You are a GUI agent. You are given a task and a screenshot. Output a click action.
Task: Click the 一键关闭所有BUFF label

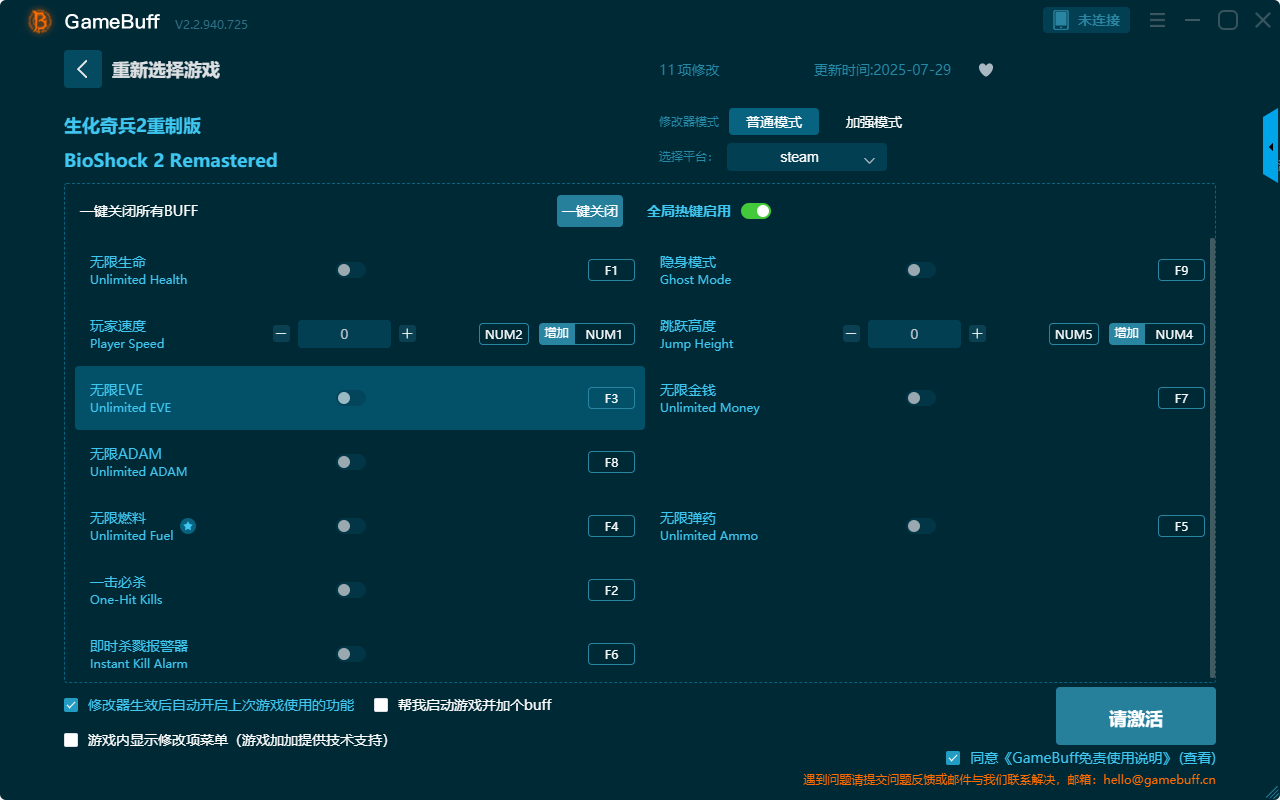[139, 211]
